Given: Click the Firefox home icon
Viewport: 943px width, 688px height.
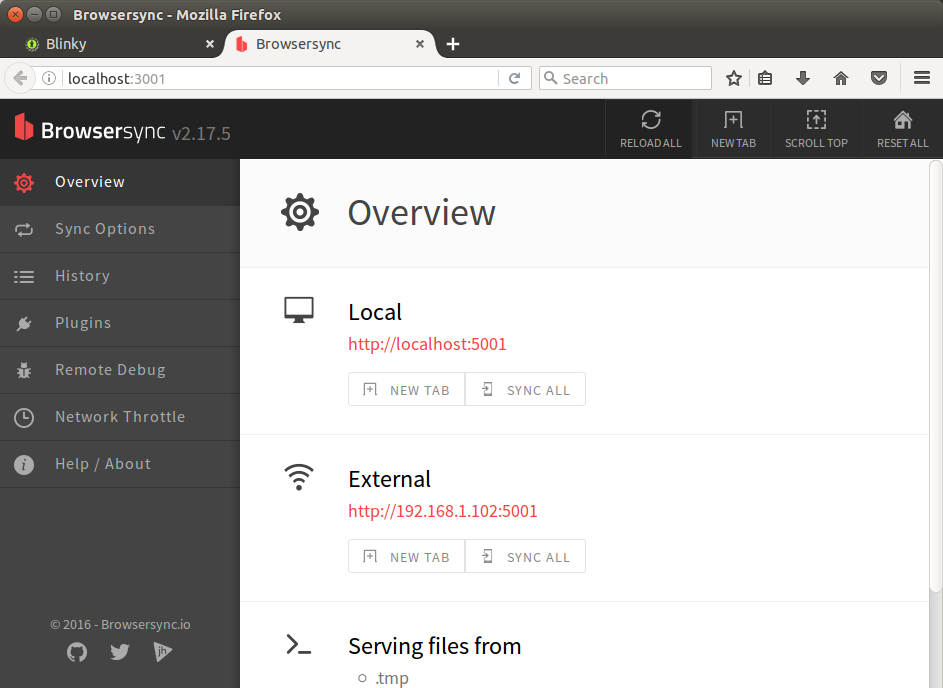Looking at the screenshot, I should [x=841, y=78].
